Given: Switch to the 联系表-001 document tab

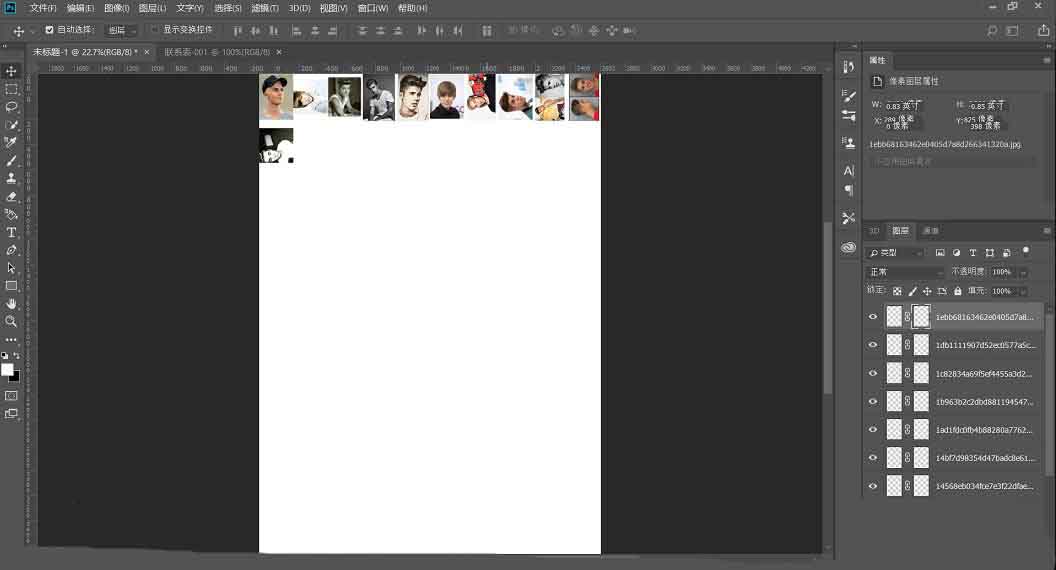Looking at the screenshot, I should [217, 52].
